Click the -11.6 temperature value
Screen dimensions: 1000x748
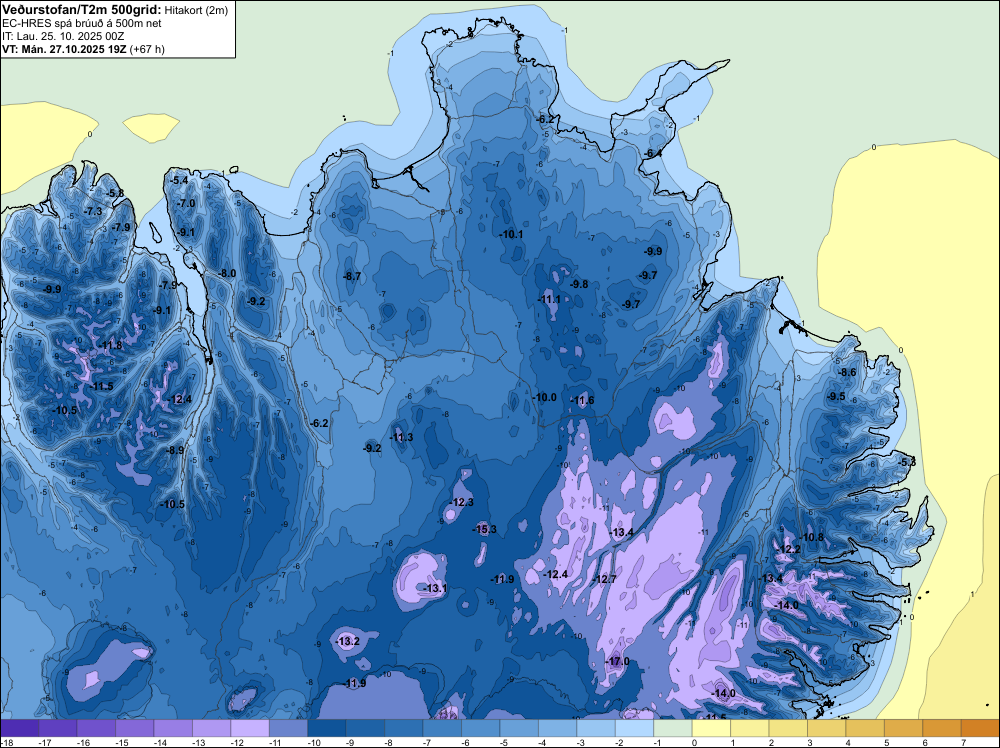[x=582, y=400]
